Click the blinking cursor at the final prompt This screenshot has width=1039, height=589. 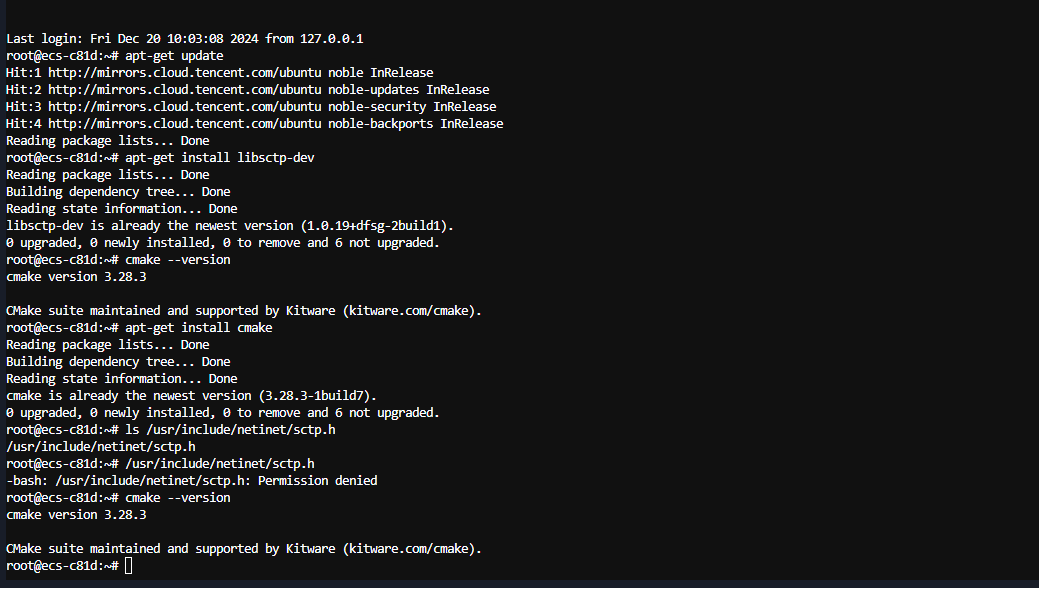click(x=129, y=565)
